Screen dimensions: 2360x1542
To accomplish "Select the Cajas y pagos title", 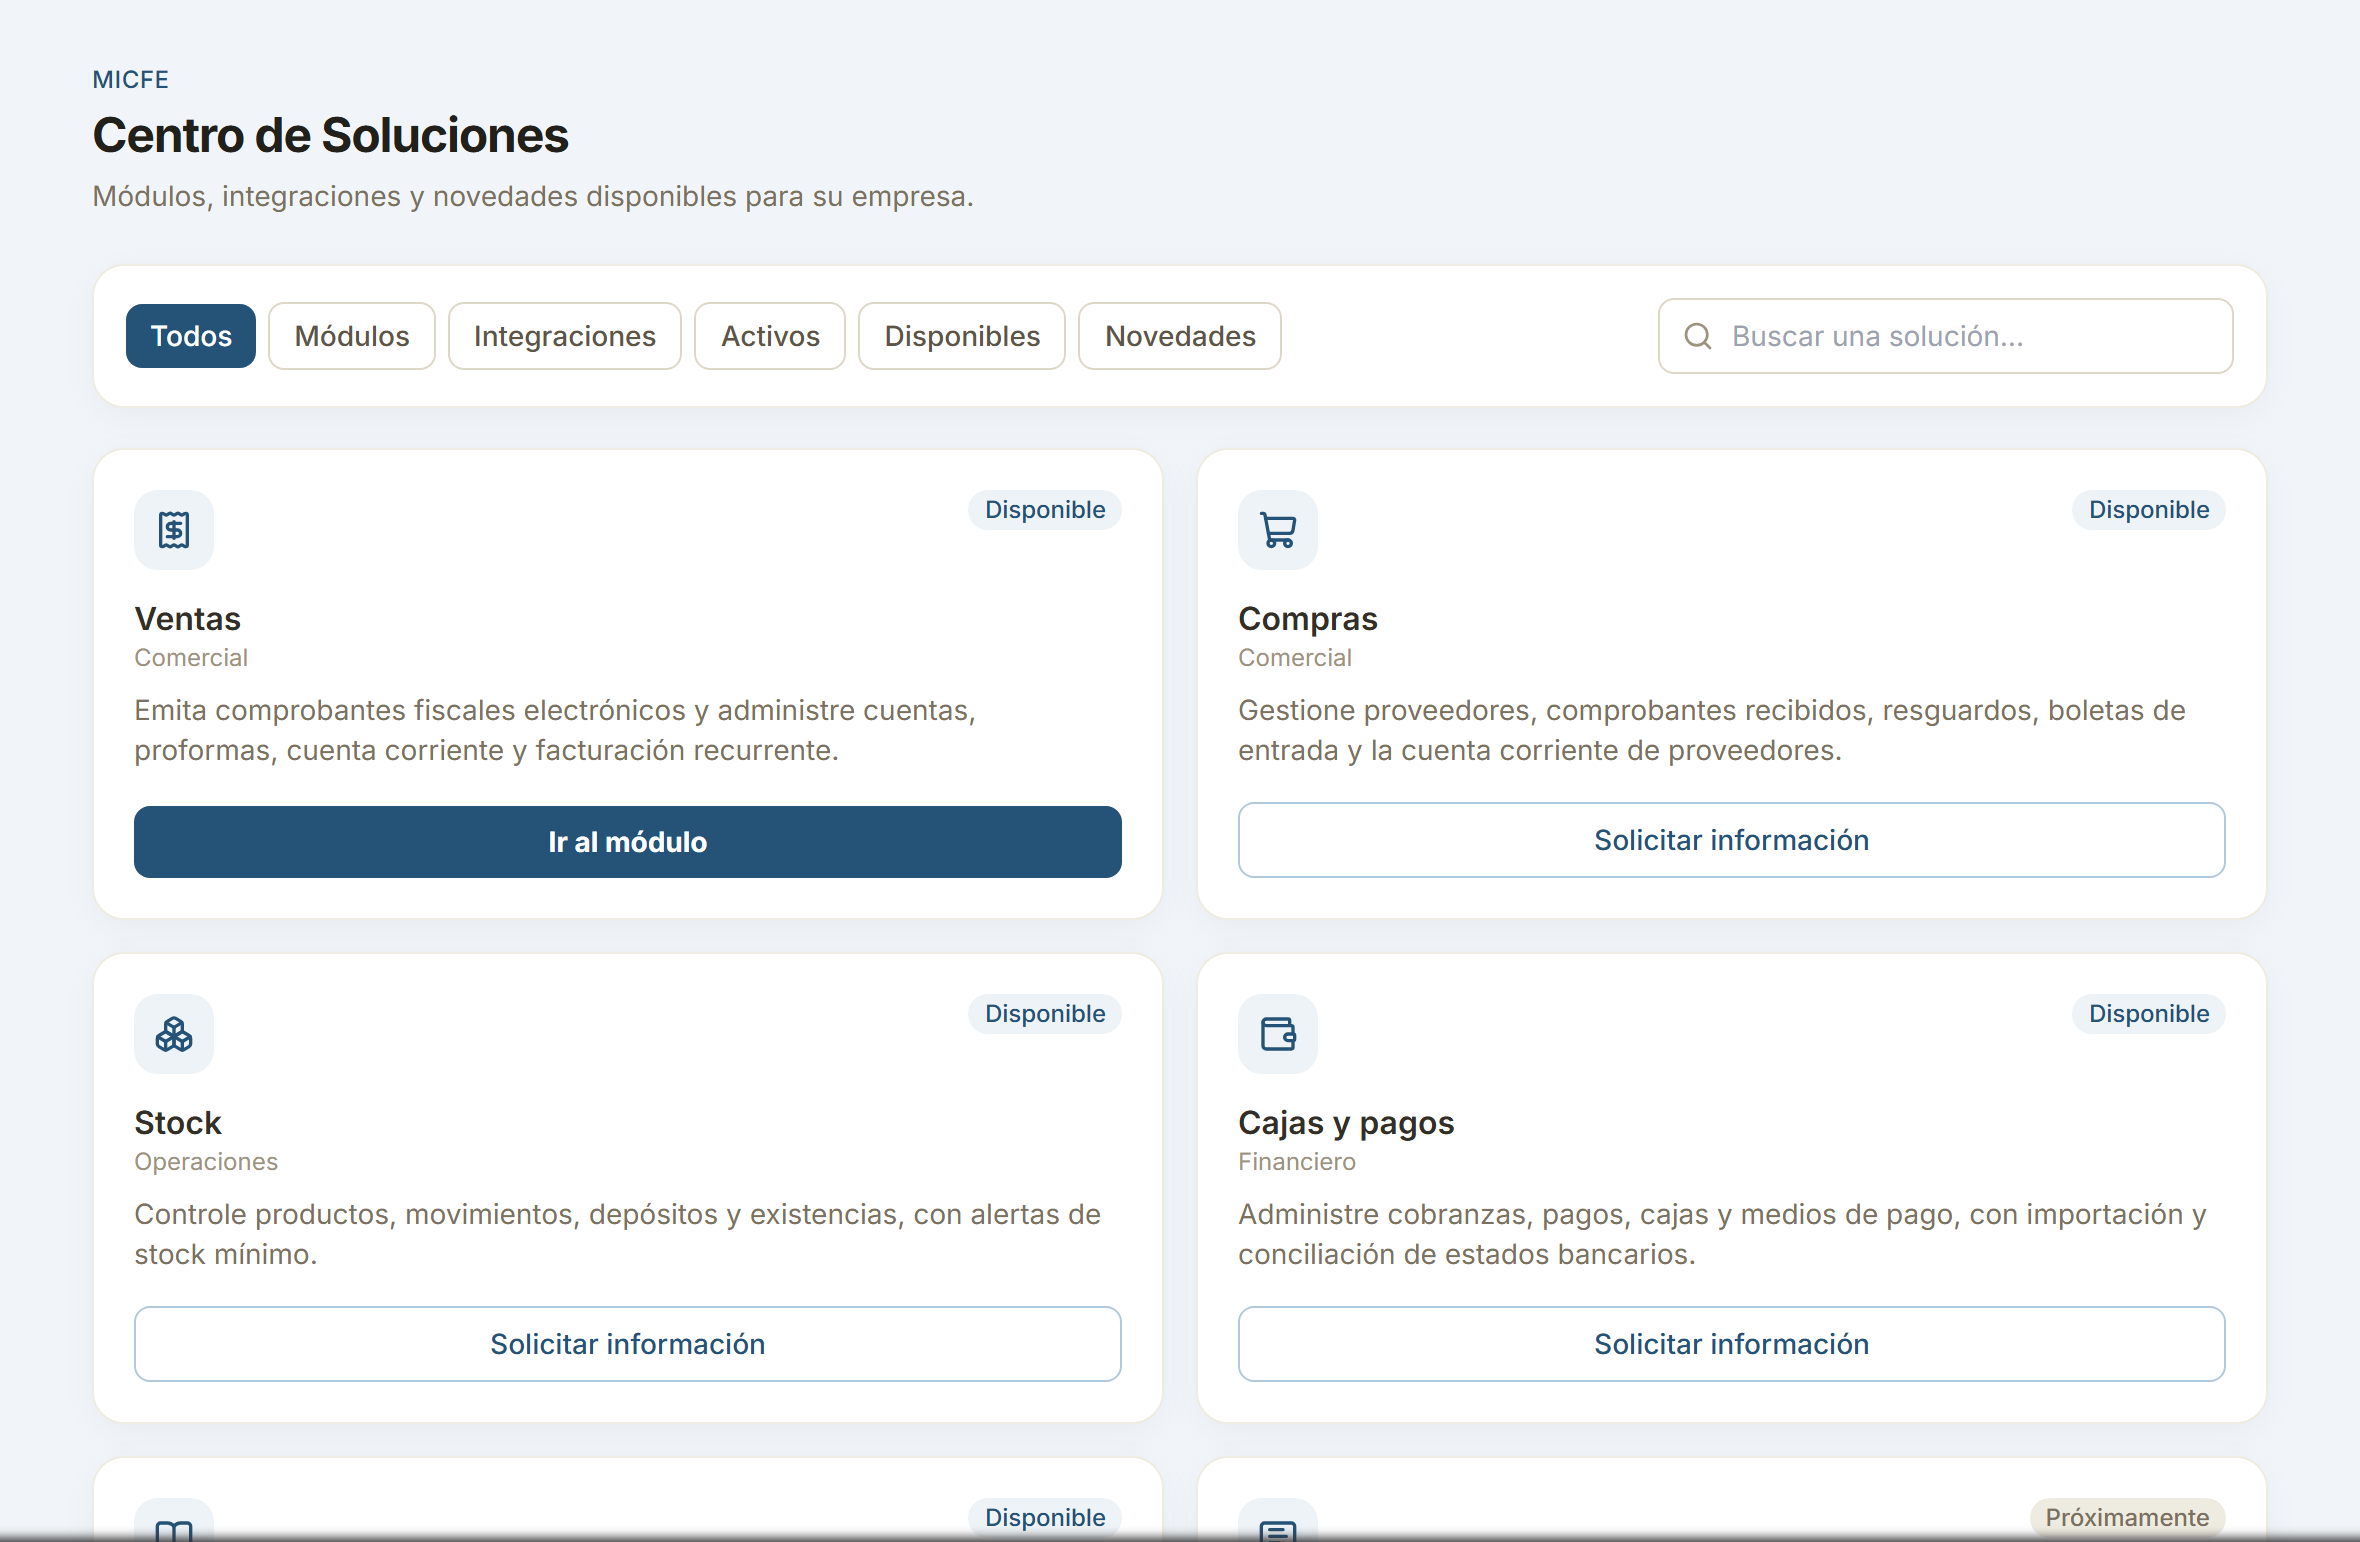I will point(1346,1124).
